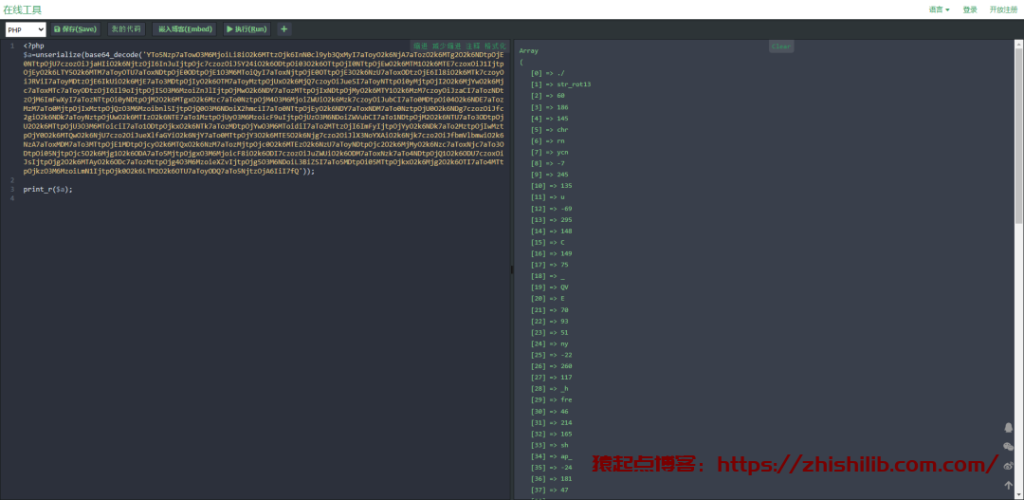
Task: Open the WeChat share icon
Action: tap(1008, 446)
